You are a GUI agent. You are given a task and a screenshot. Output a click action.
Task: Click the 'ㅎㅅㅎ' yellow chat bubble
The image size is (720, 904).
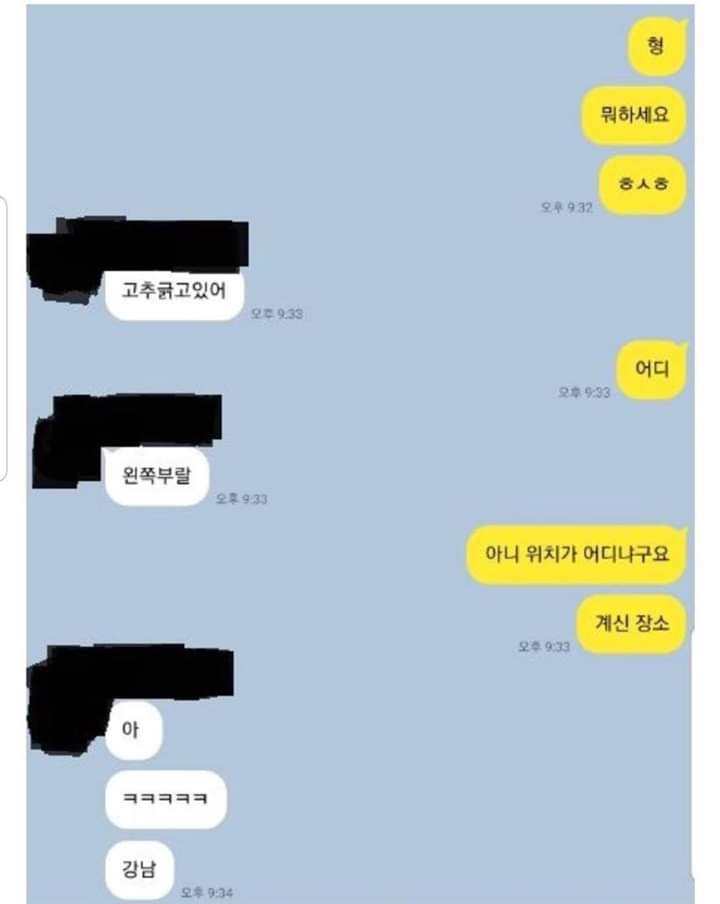pyautogui.click(x=642, y=184)
